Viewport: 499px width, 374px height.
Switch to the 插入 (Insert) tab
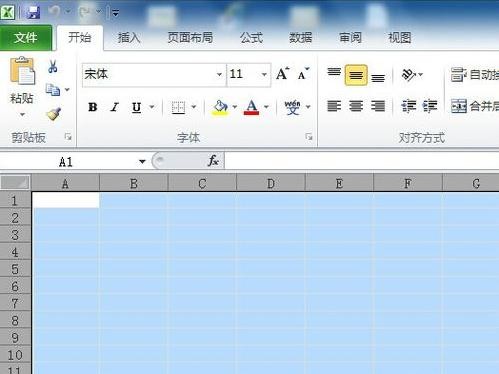(129, 38)
